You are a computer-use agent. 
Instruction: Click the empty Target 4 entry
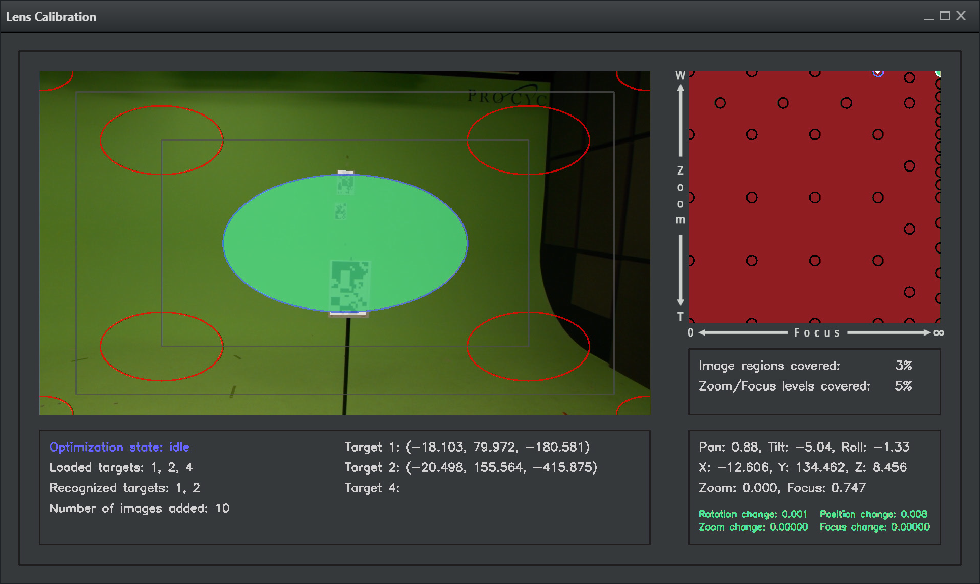click(372, 488)
